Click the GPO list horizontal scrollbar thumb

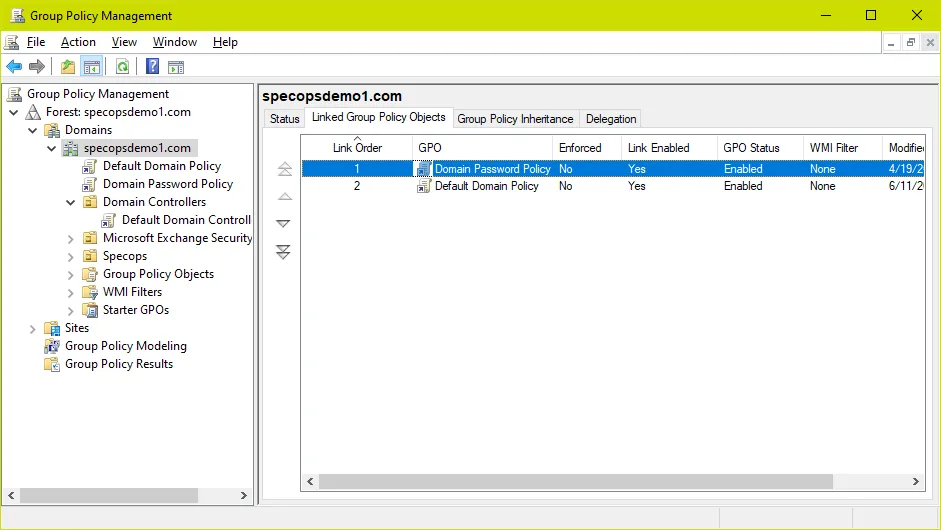(x=576, y=481)
